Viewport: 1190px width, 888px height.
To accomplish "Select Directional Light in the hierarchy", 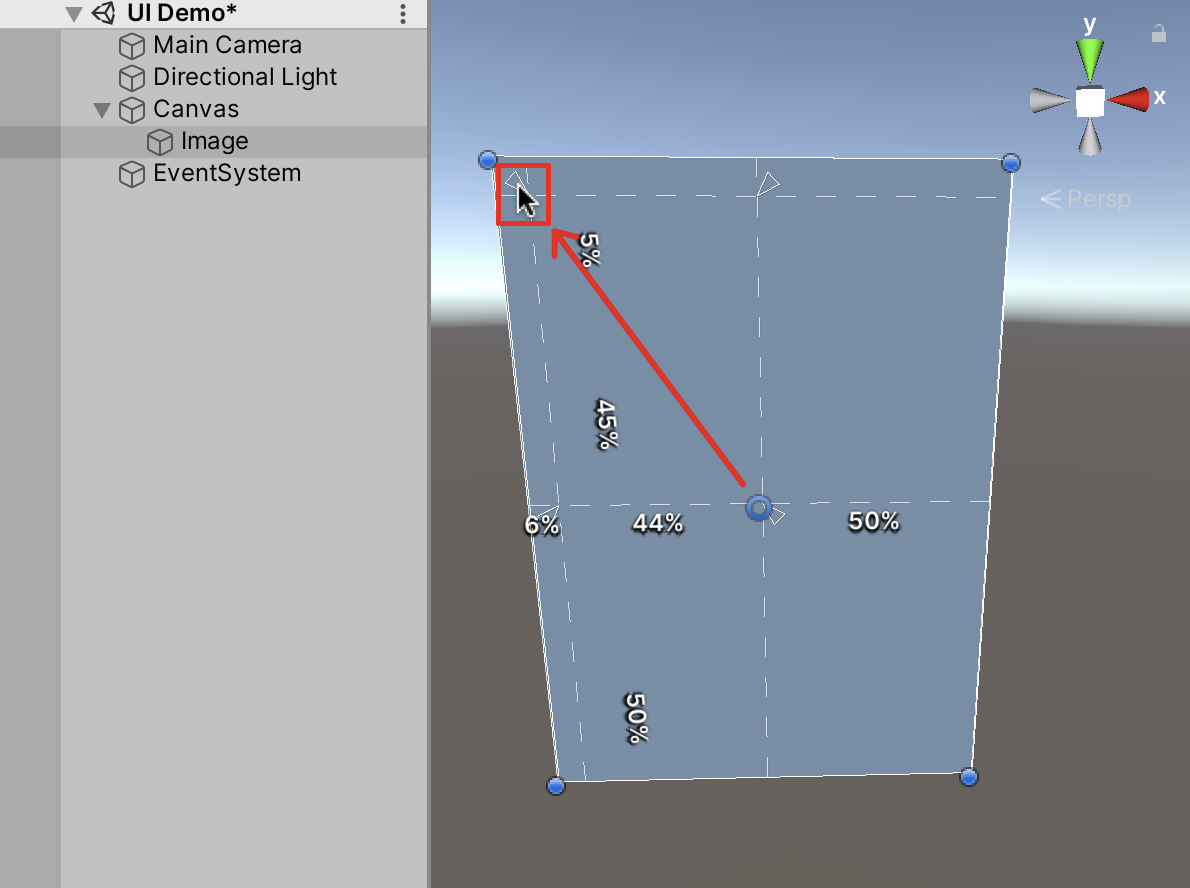I will click(x=245, y=78).
